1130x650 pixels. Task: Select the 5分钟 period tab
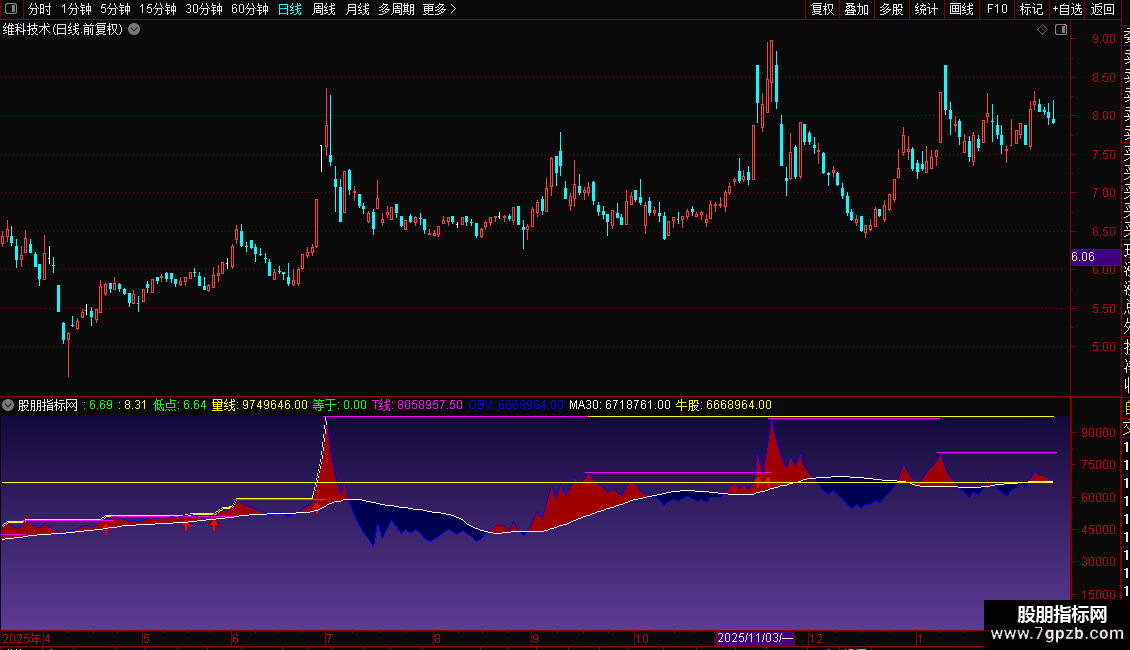pyautogui.click(x=115, y=9)
